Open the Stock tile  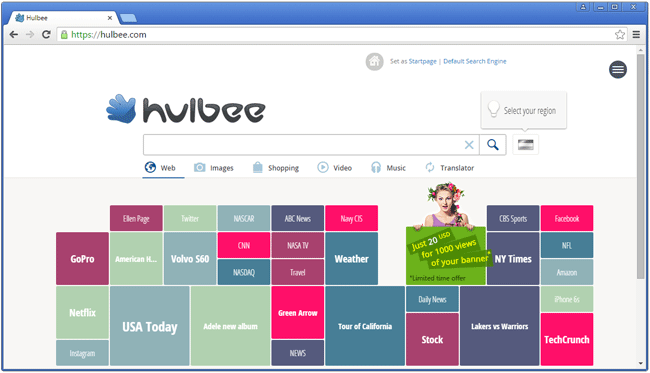[432, 339]
